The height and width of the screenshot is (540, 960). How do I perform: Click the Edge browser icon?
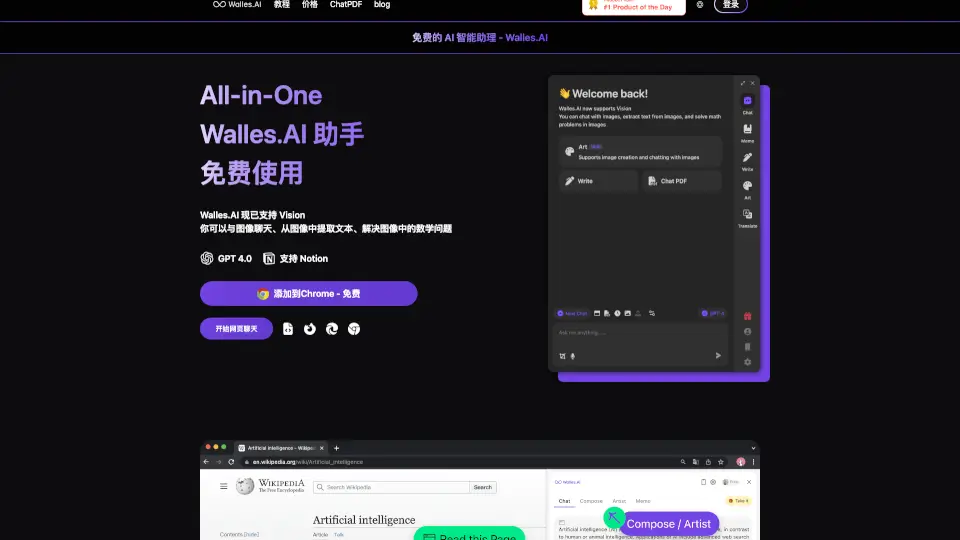332,329
